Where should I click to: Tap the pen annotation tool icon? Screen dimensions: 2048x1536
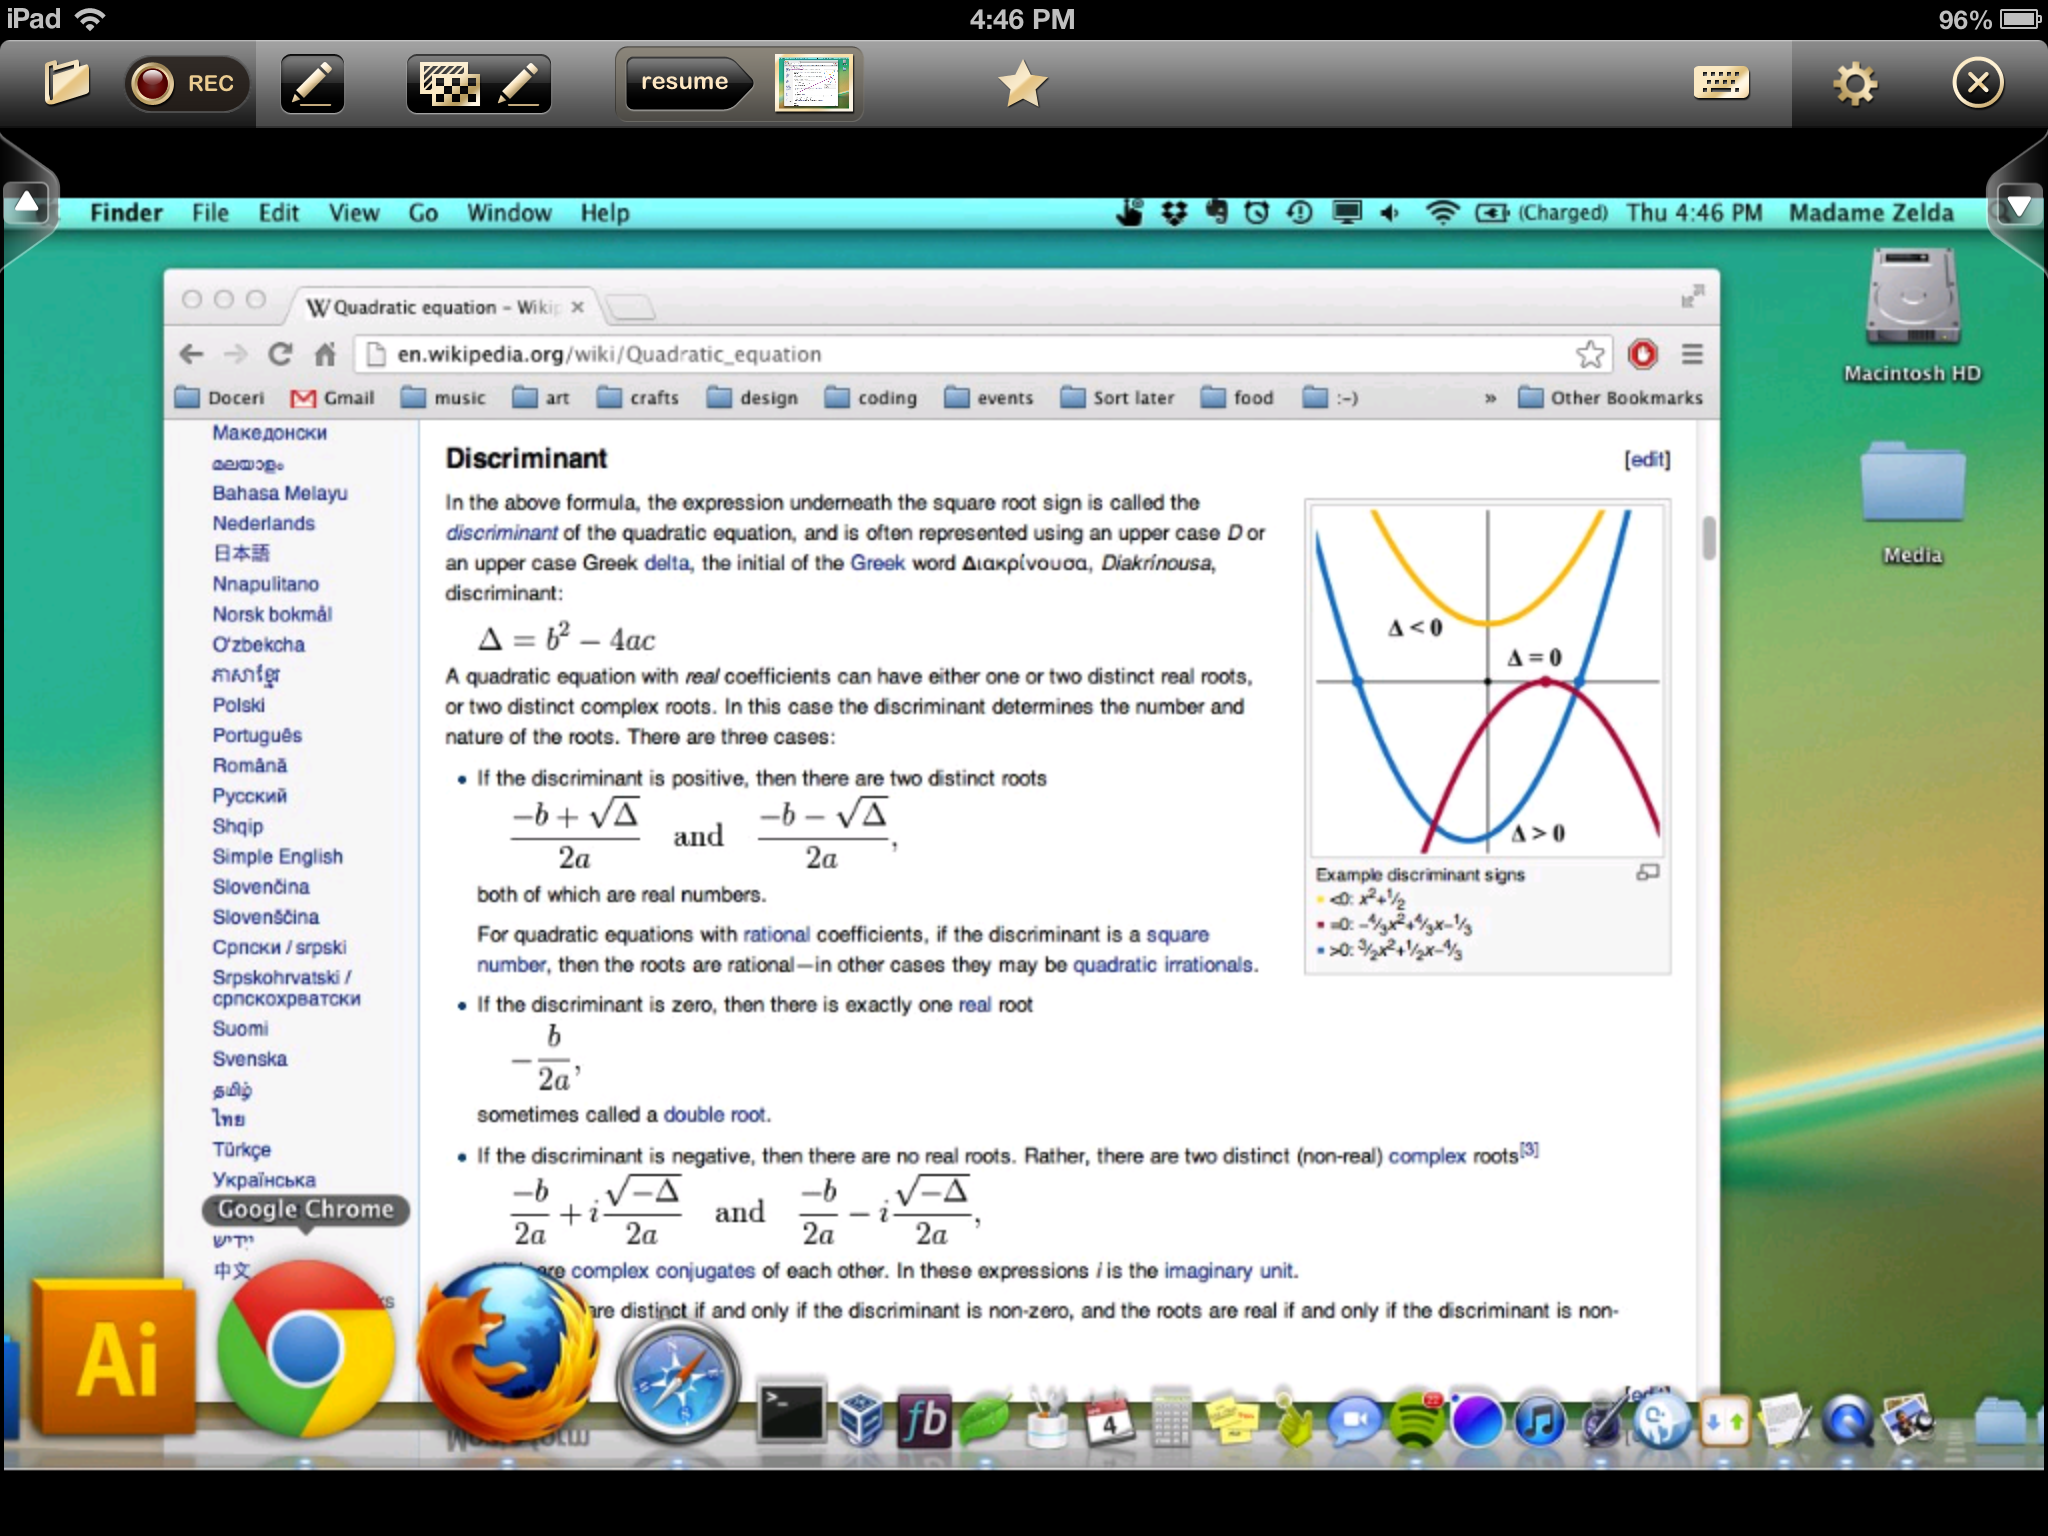313,83
